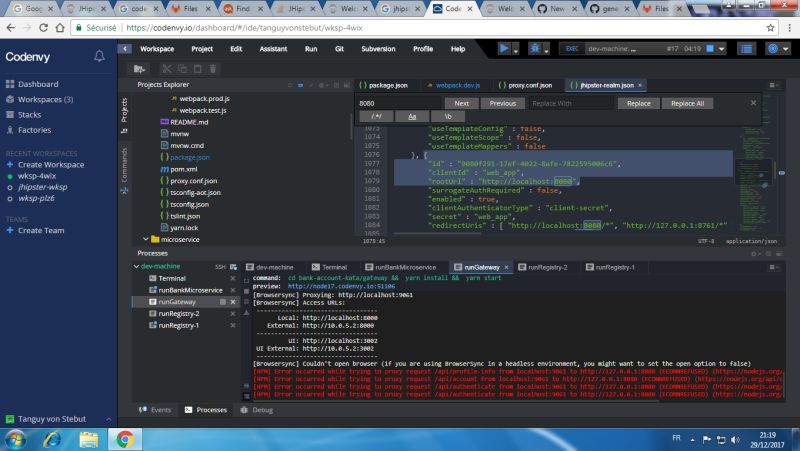
Task: Click the Delete trash toolbar icon
Action: [x=213, y=68]
